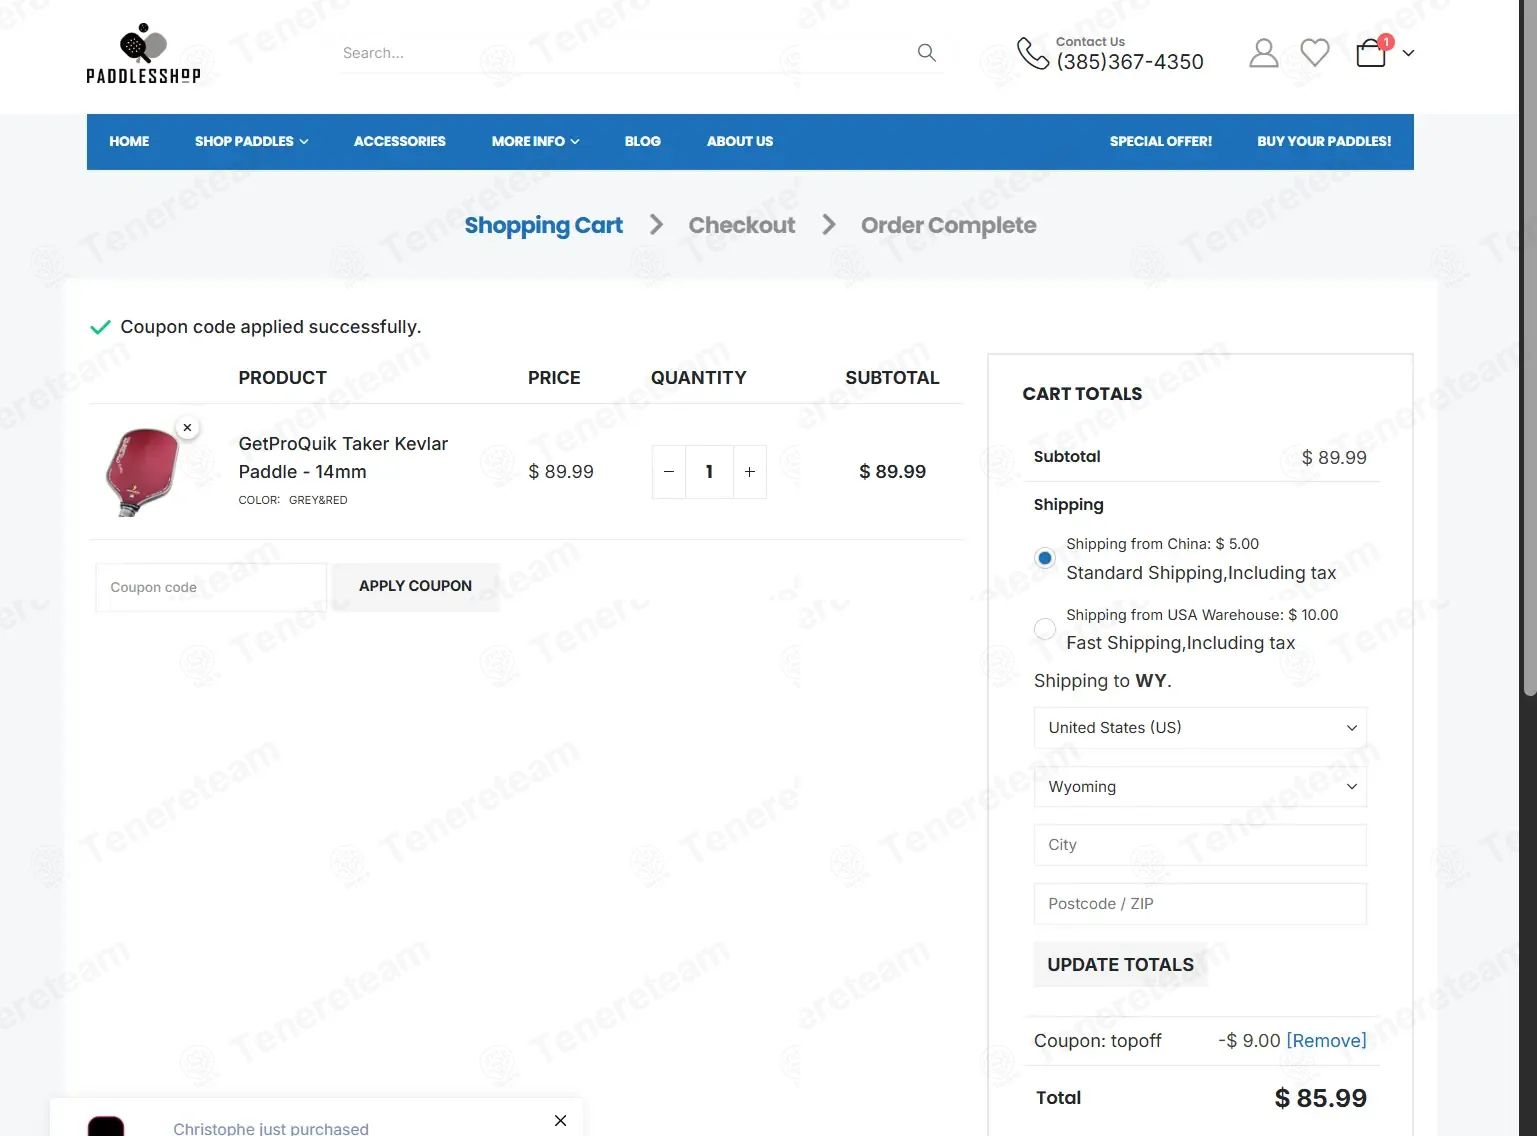Go to HOME menu item

tap(129, 141)
